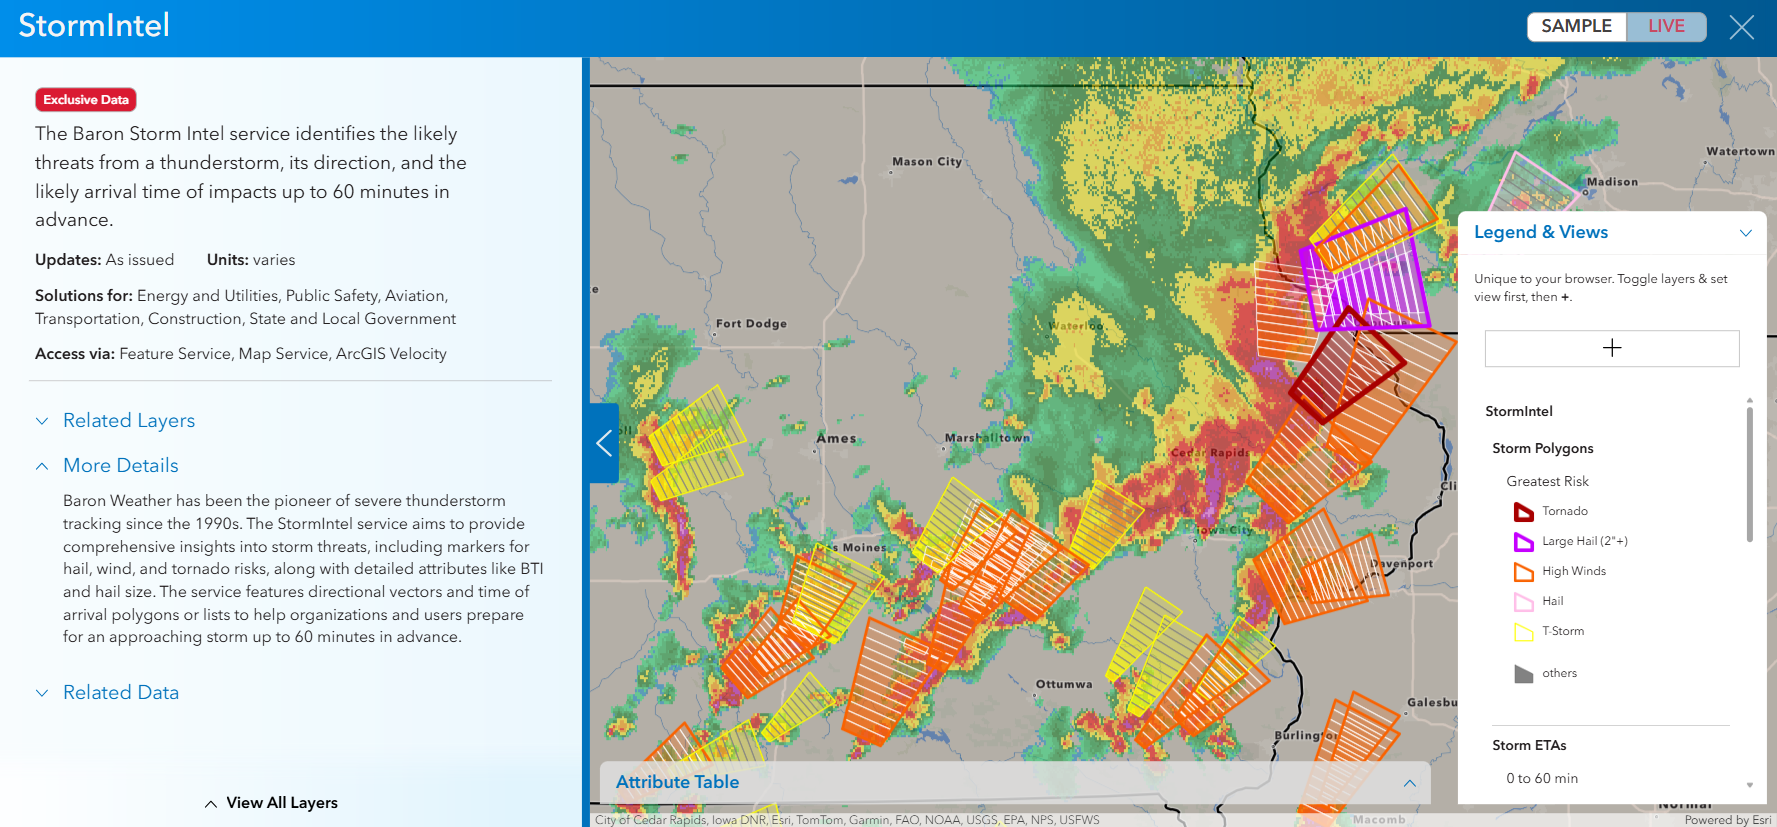Screen dimensions: 1777x827
Task: Click the StormIntel legend layer label
Action: [x=1519, y=411]
